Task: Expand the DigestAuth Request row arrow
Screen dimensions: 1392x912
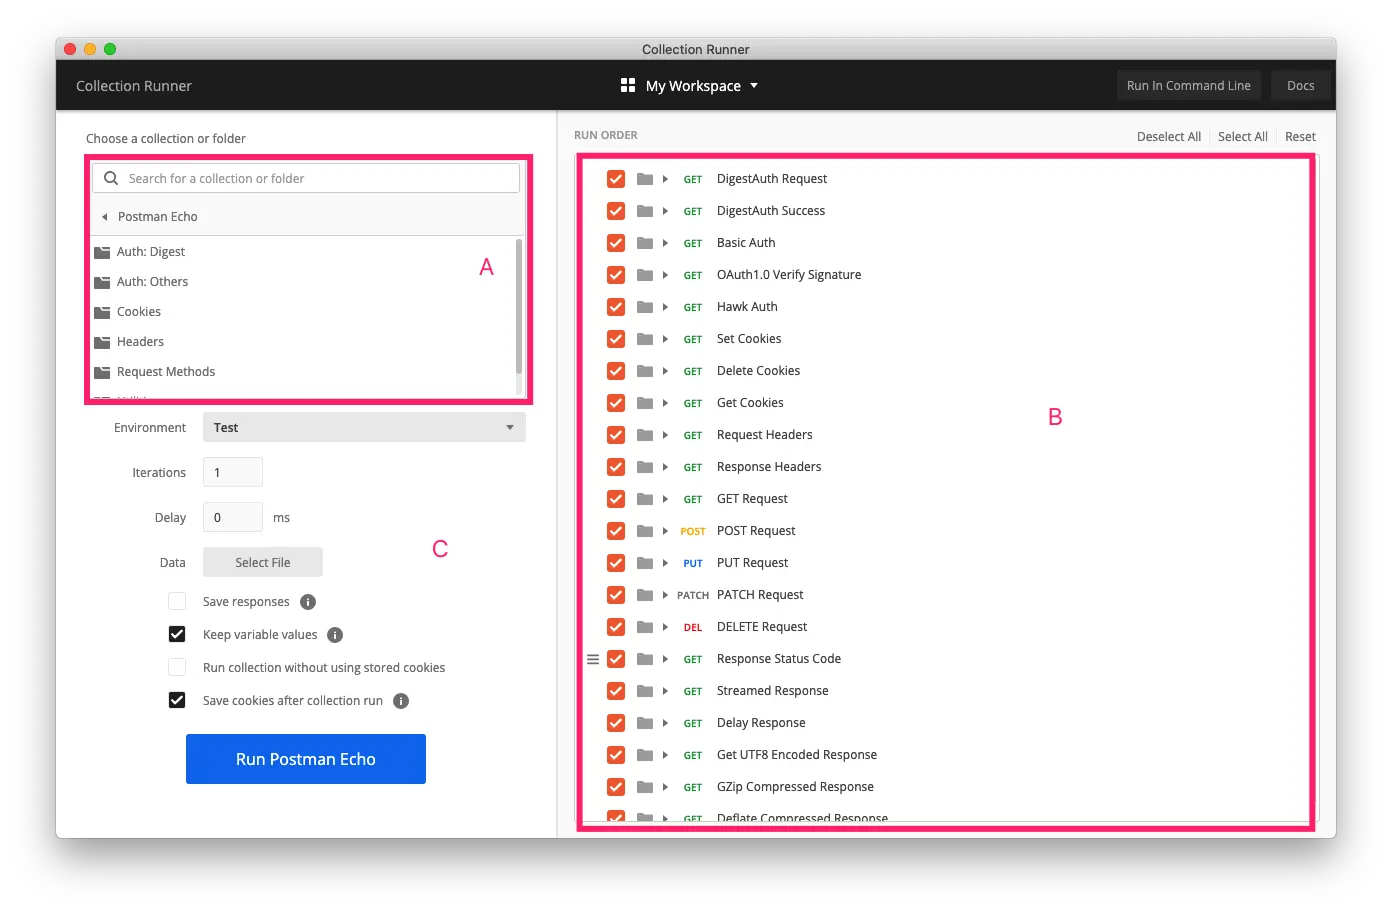Action: click(665, 179)
